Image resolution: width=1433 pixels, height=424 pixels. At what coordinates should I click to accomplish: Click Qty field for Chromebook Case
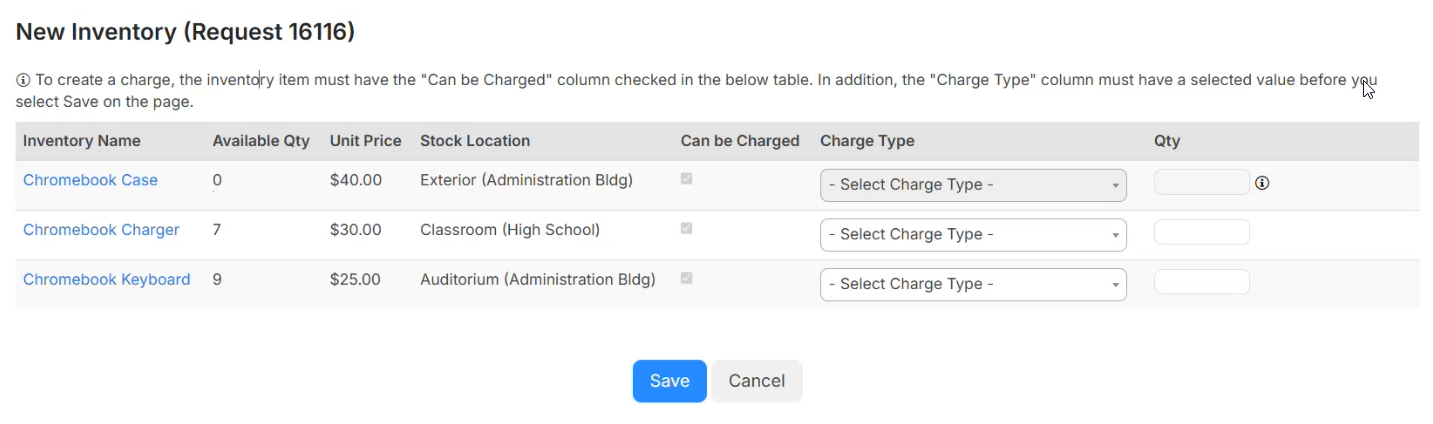point(1201,183)
